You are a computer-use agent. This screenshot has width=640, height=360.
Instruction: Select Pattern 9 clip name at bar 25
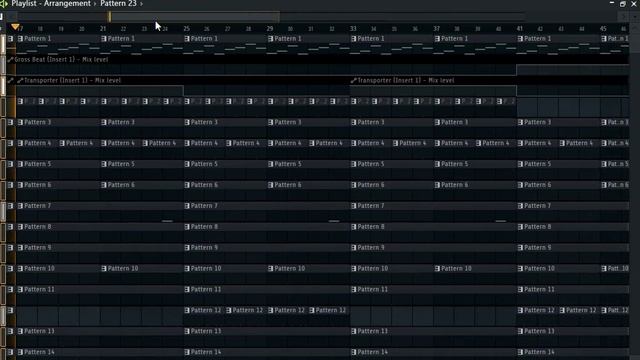(204, 248)
